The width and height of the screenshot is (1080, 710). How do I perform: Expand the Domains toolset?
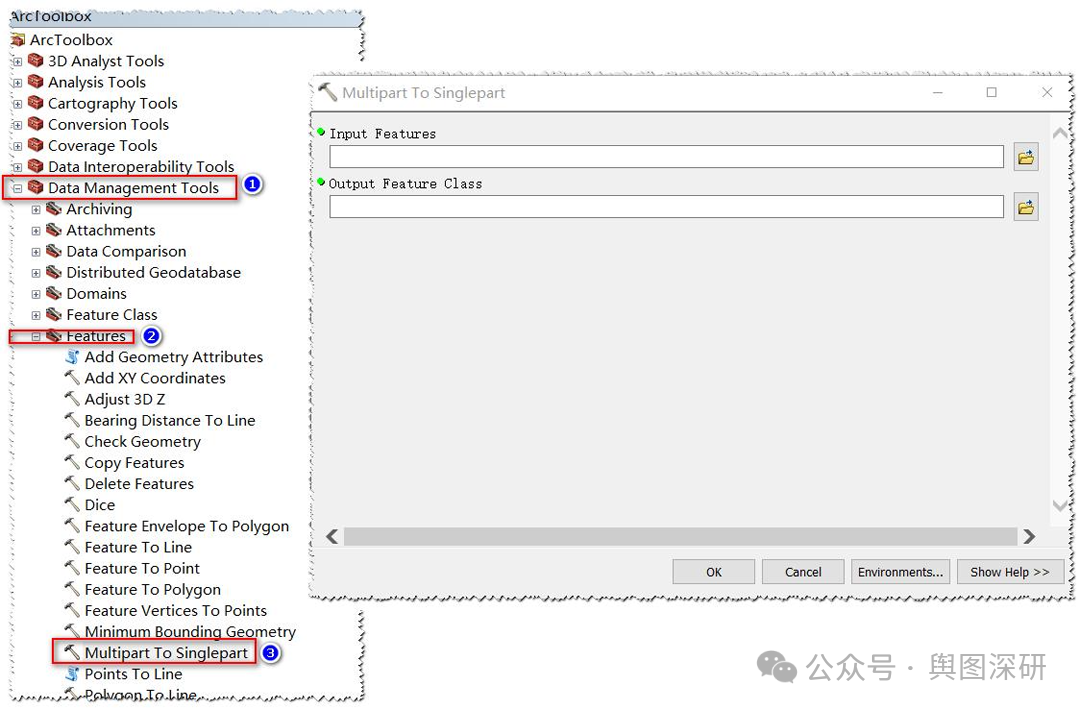tap(36, 294)
